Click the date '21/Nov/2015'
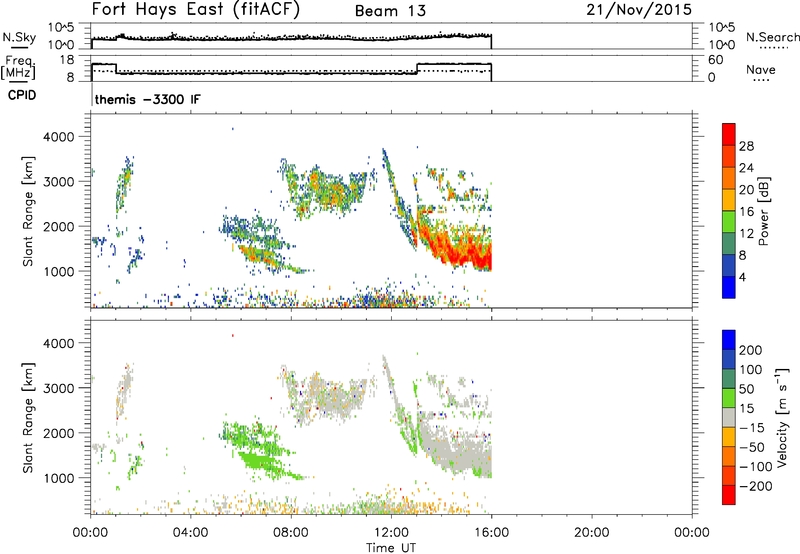800x554 pixels. click(x=639, y=10)
